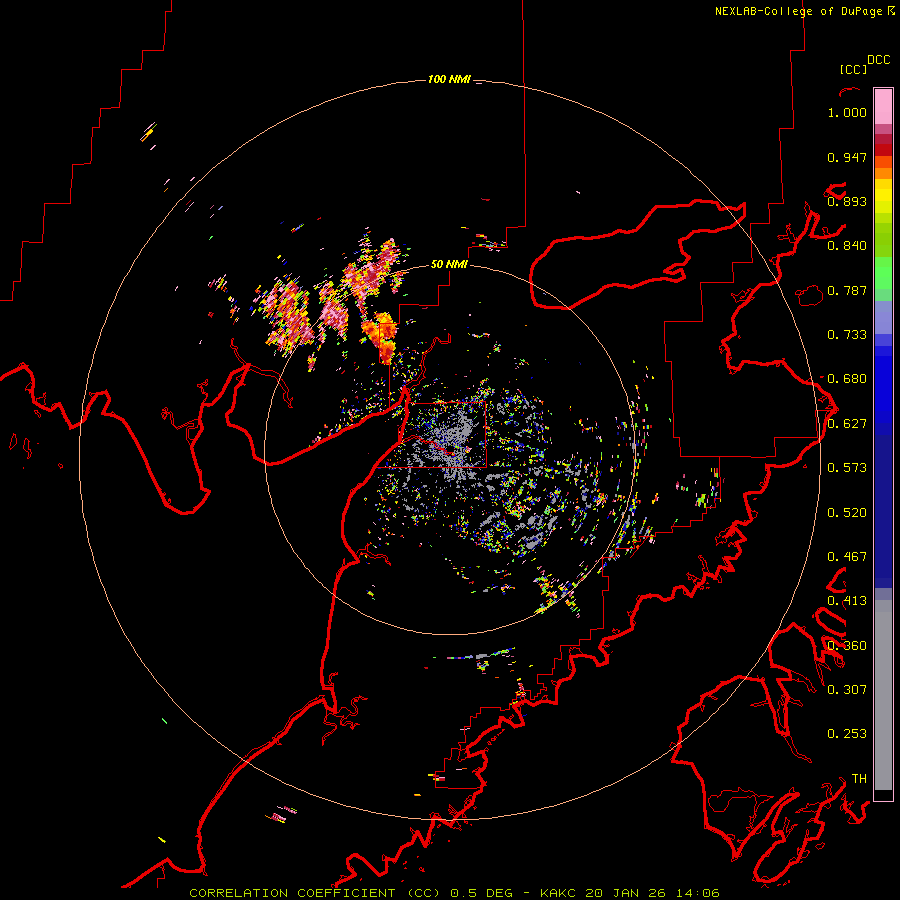Click the 0.627 scale value

coord(847,424)
